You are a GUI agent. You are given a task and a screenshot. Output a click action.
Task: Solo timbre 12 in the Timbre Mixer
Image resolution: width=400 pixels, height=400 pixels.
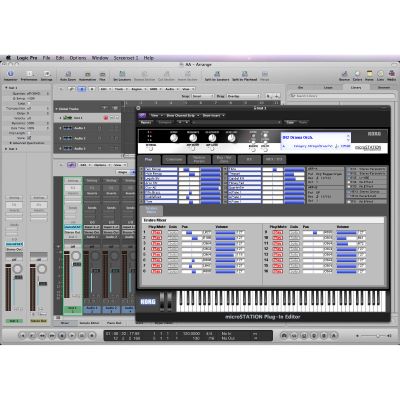(x=294, y=249)
